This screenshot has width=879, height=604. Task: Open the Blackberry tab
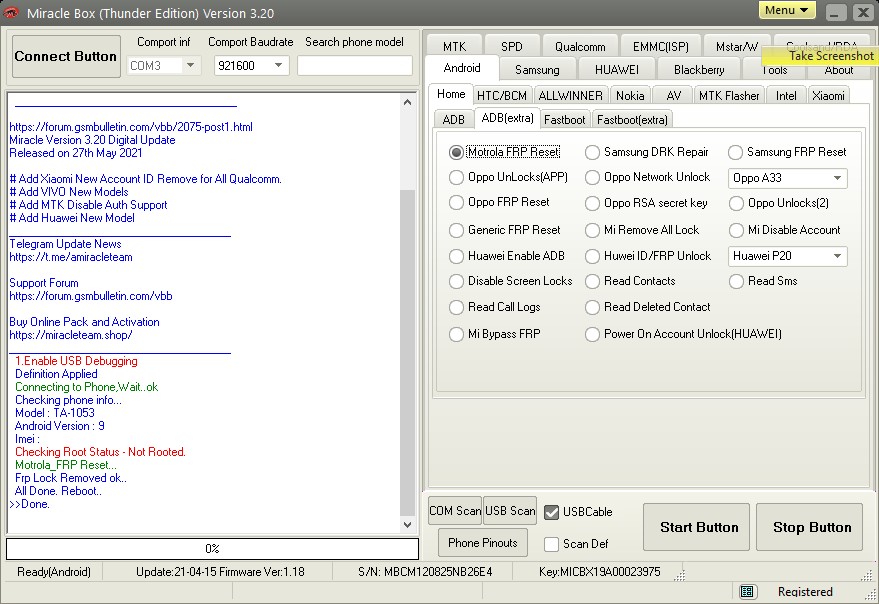pyautogui.click(x=699, y=70)
